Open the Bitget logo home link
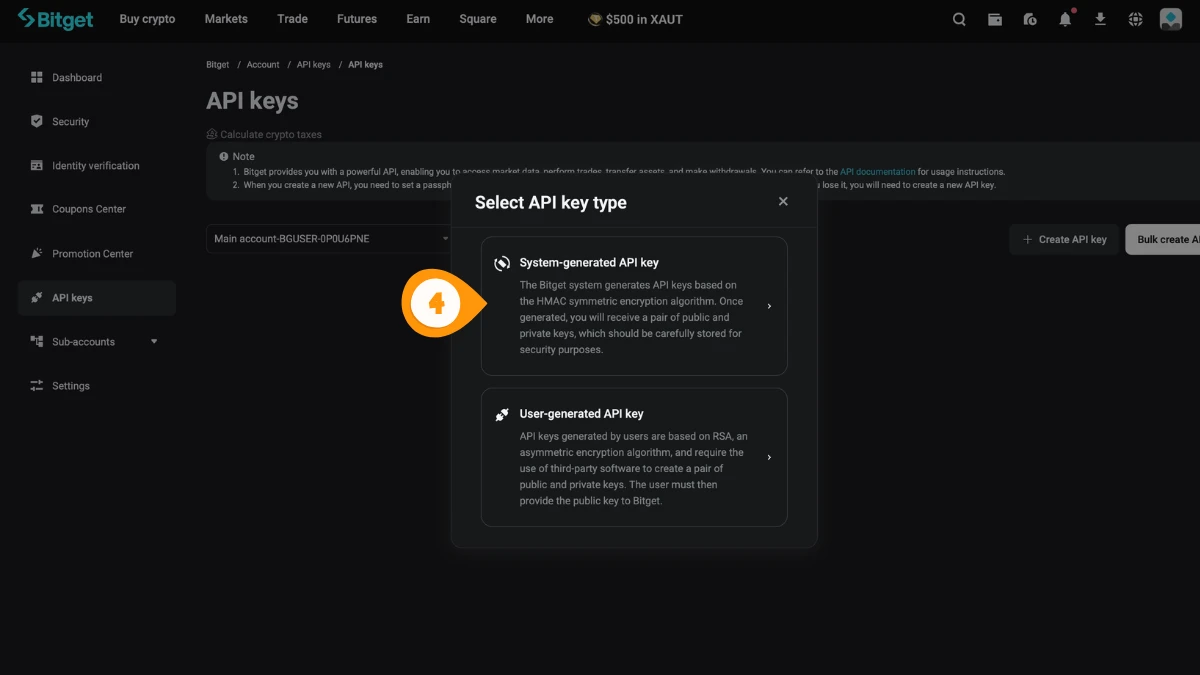 point(55,19)
